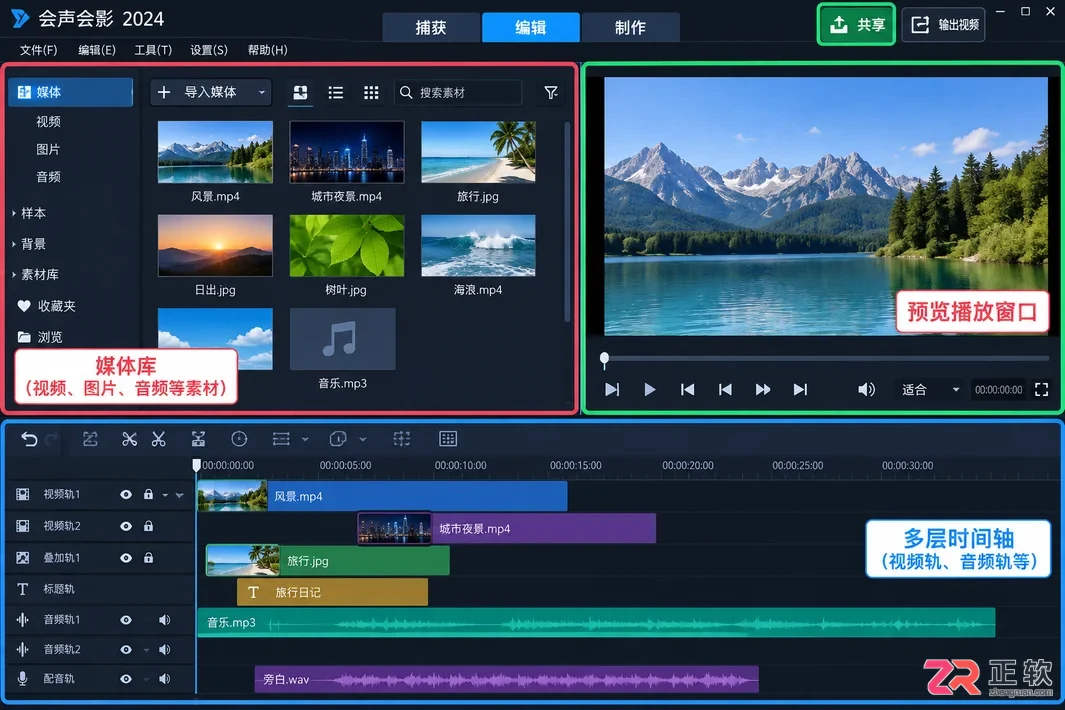Click the 叠加轨1 overlay track icon
This screenshot has width=1065, height=710.
tap(22, 558)
